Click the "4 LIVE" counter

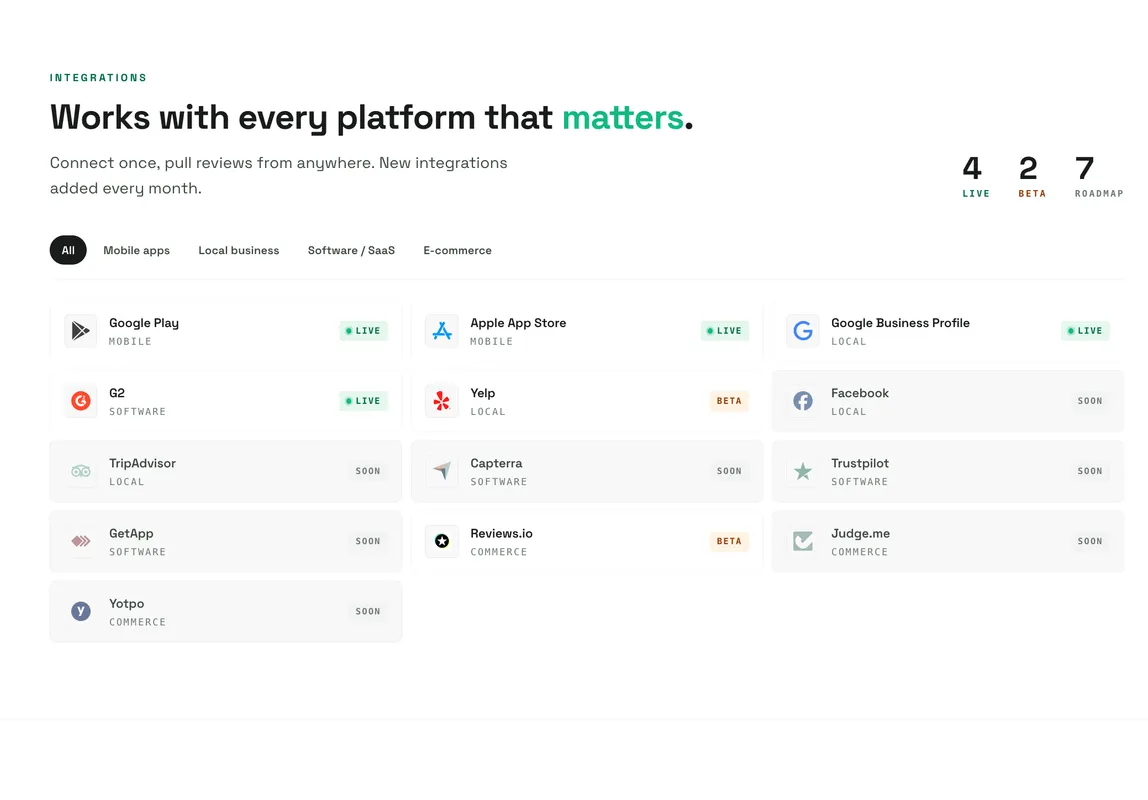[975, 176]
